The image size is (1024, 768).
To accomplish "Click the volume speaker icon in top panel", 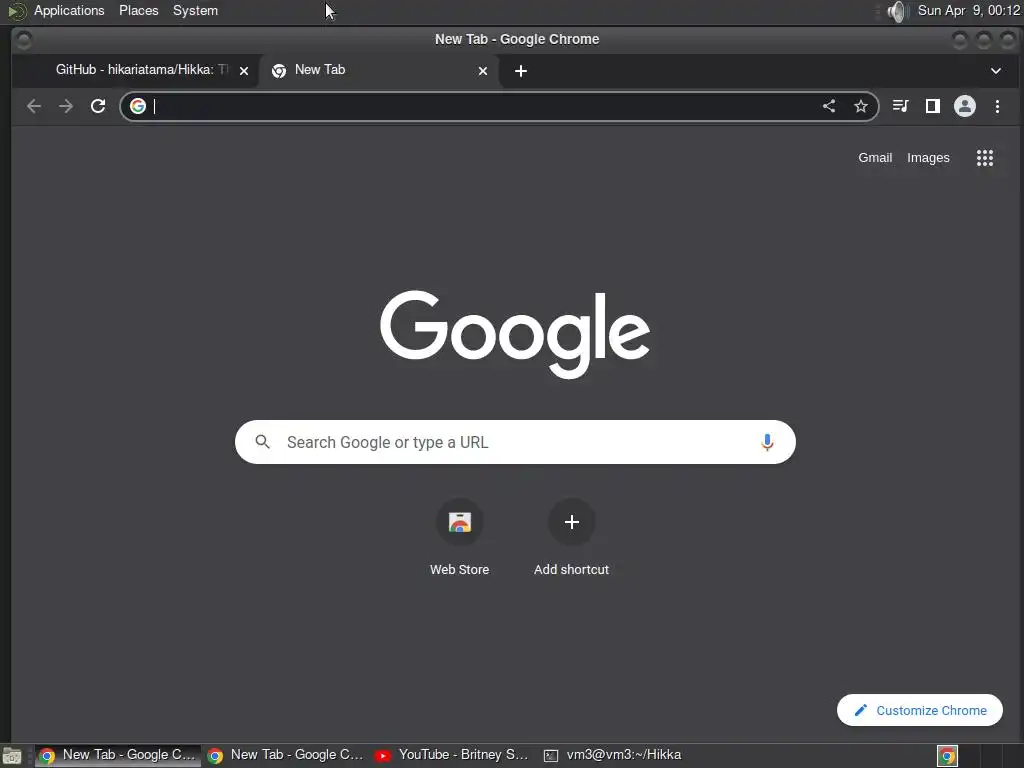I will (x=898, y=11).
